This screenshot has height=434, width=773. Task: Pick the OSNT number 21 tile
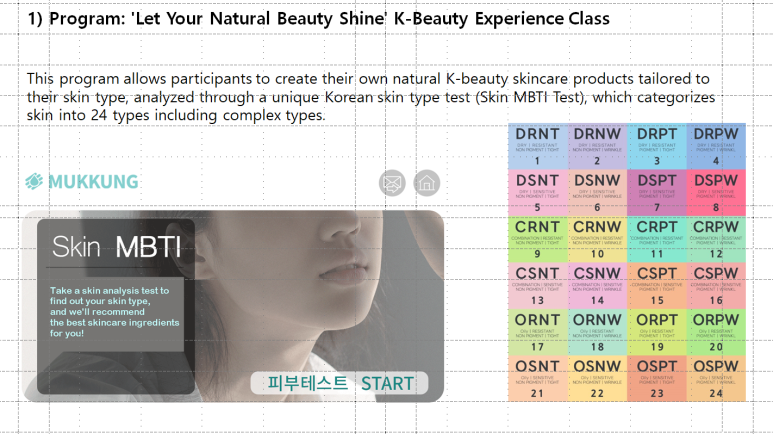pyautogui.click(x=537, y=379)
